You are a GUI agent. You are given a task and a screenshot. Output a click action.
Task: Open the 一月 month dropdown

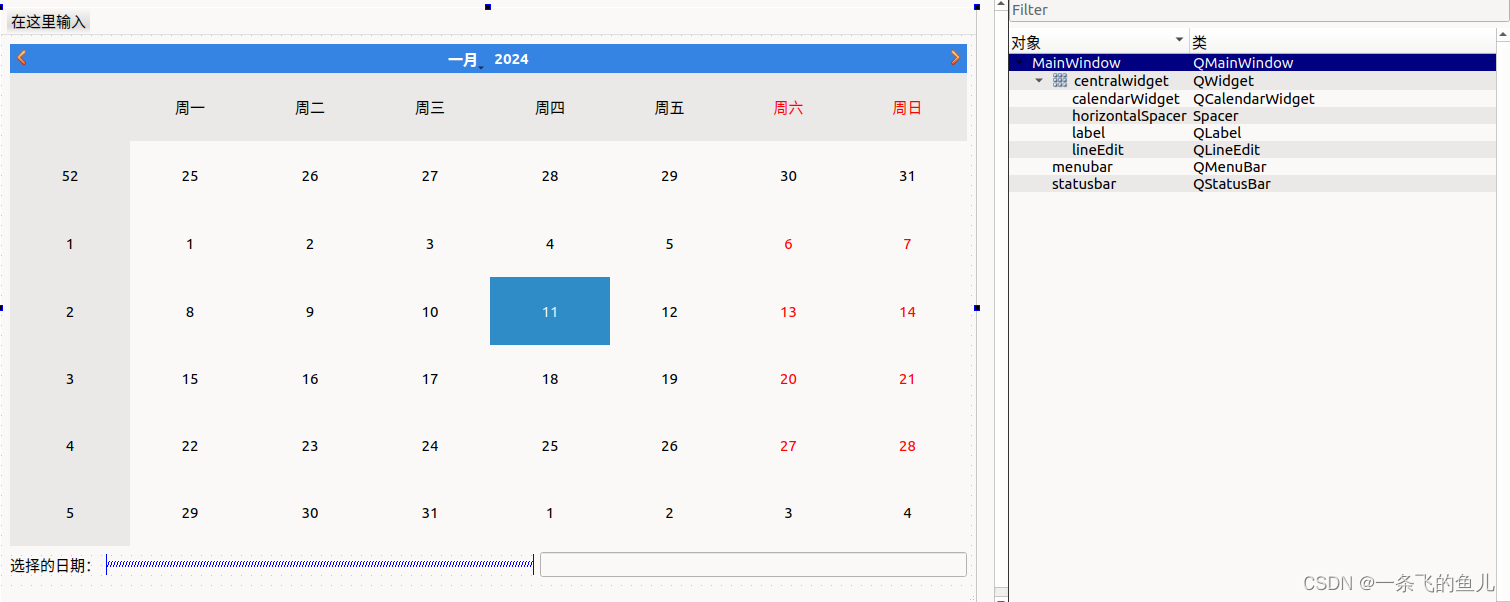pyautogui.click(x=465, y=60)
